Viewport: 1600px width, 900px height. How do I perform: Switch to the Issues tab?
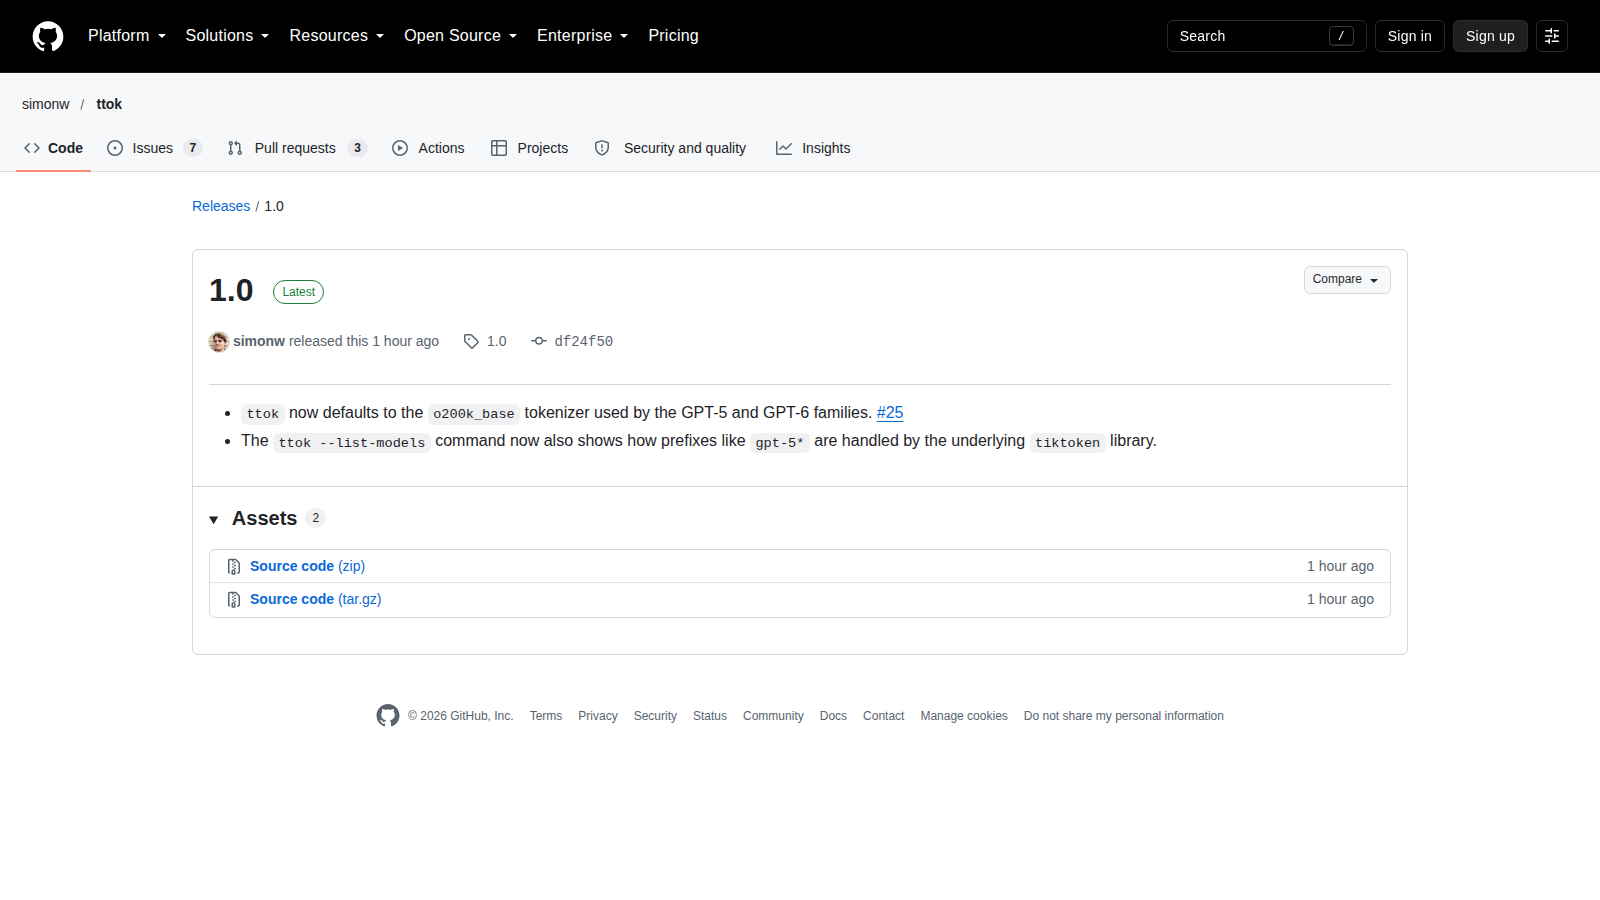tap(155, 148)
